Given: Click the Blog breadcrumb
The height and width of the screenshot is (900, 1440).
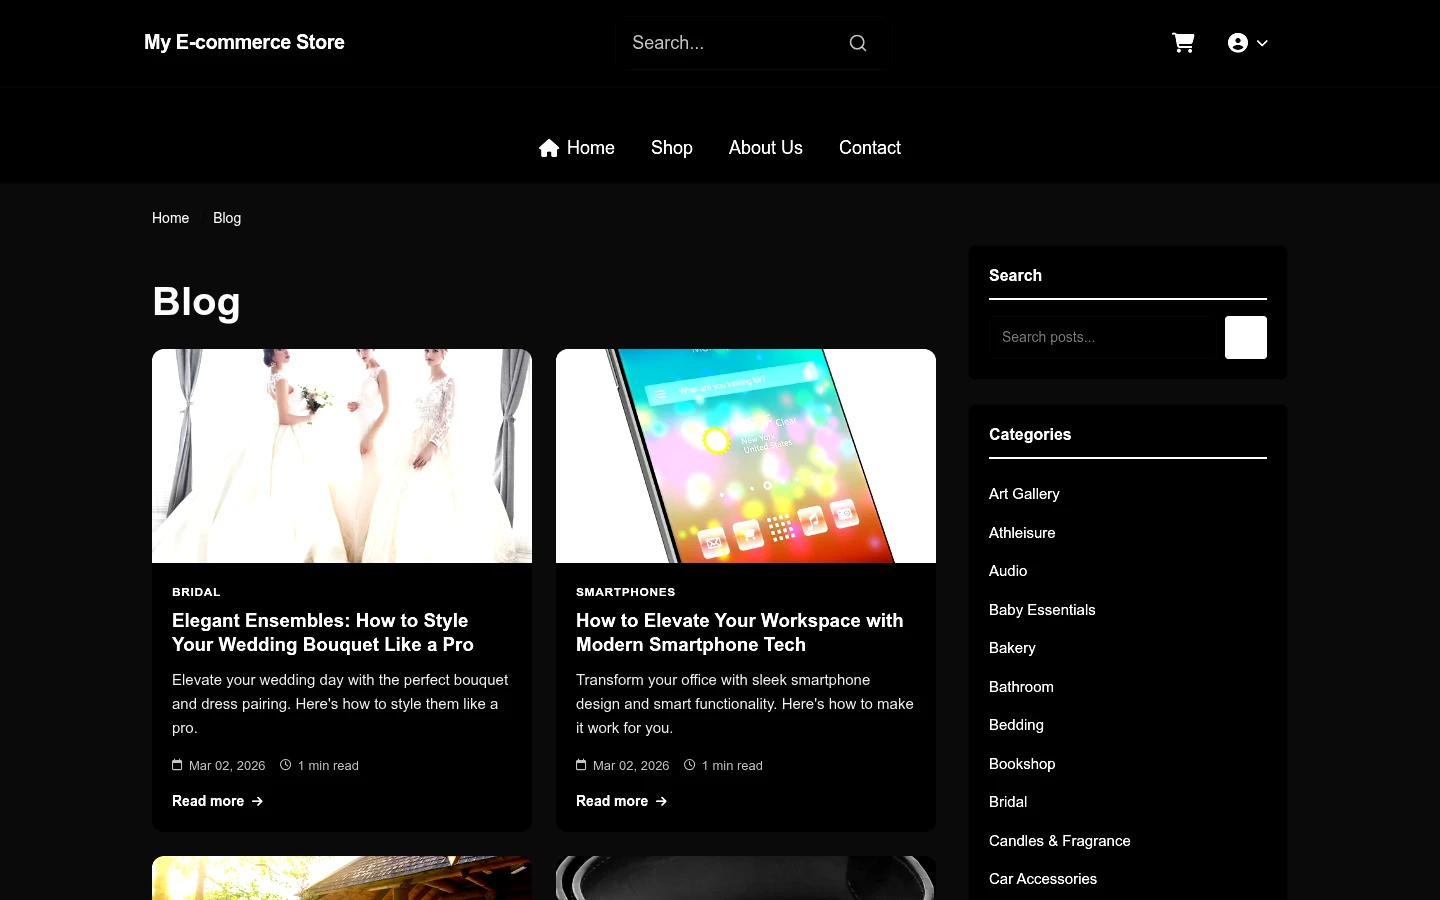Looking at the screenshot, I should [227, 218].
